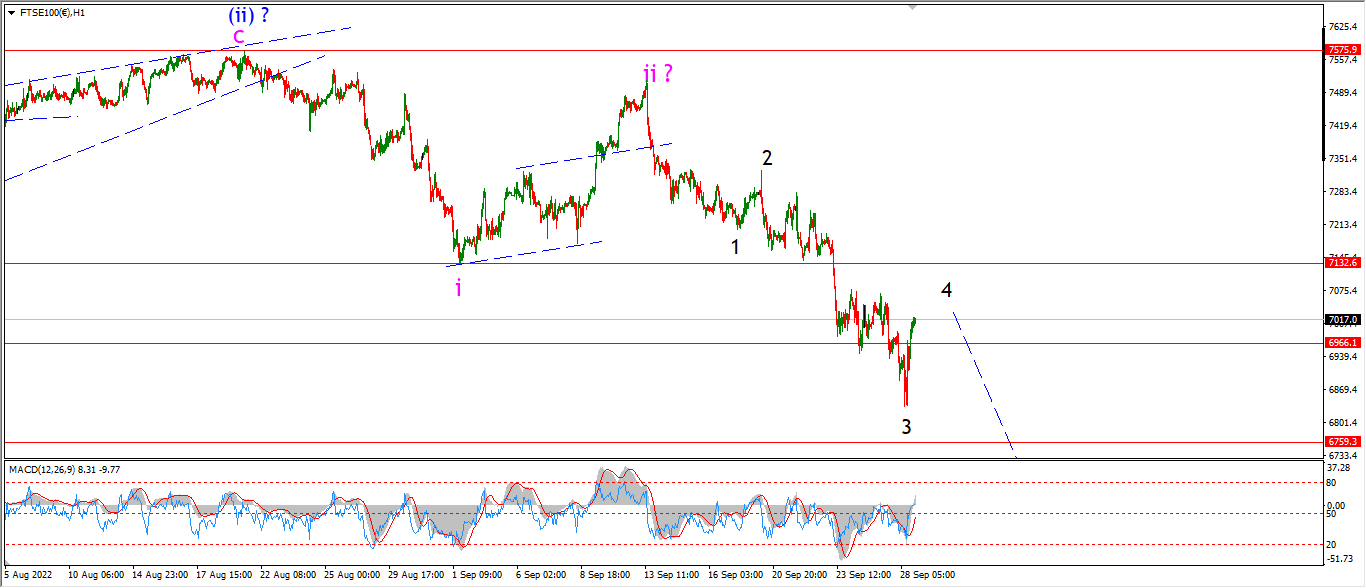Select the magenta ii ? wave label
Image resolution: width=1366 pixels, height=588 pixels.
[x=657, y=73]
